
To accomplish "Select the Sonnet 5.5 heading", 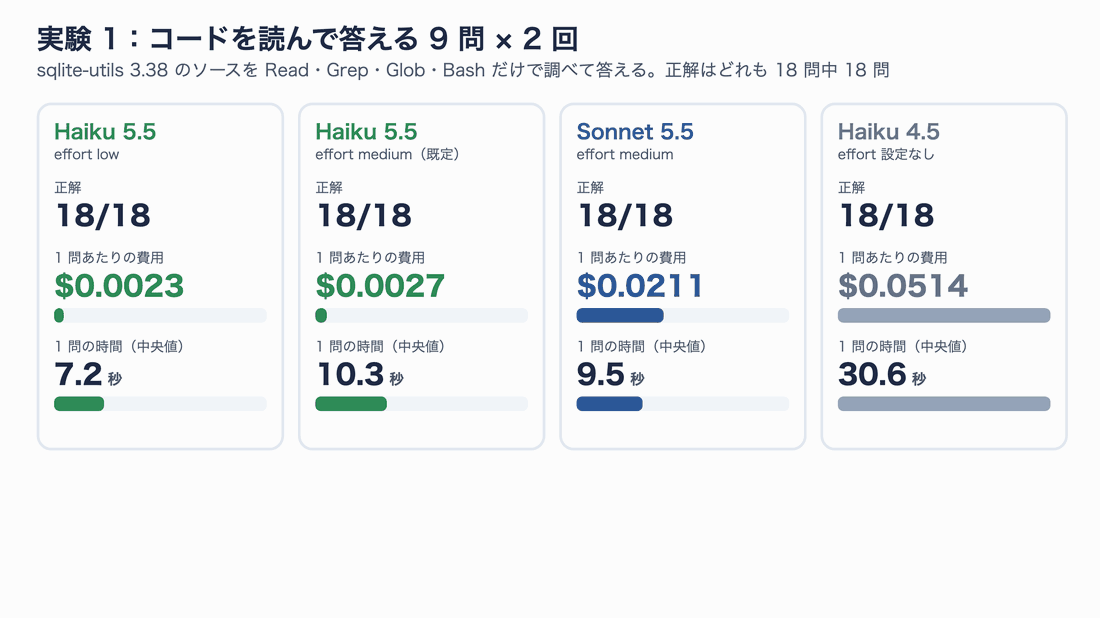I will coord(635,131).
